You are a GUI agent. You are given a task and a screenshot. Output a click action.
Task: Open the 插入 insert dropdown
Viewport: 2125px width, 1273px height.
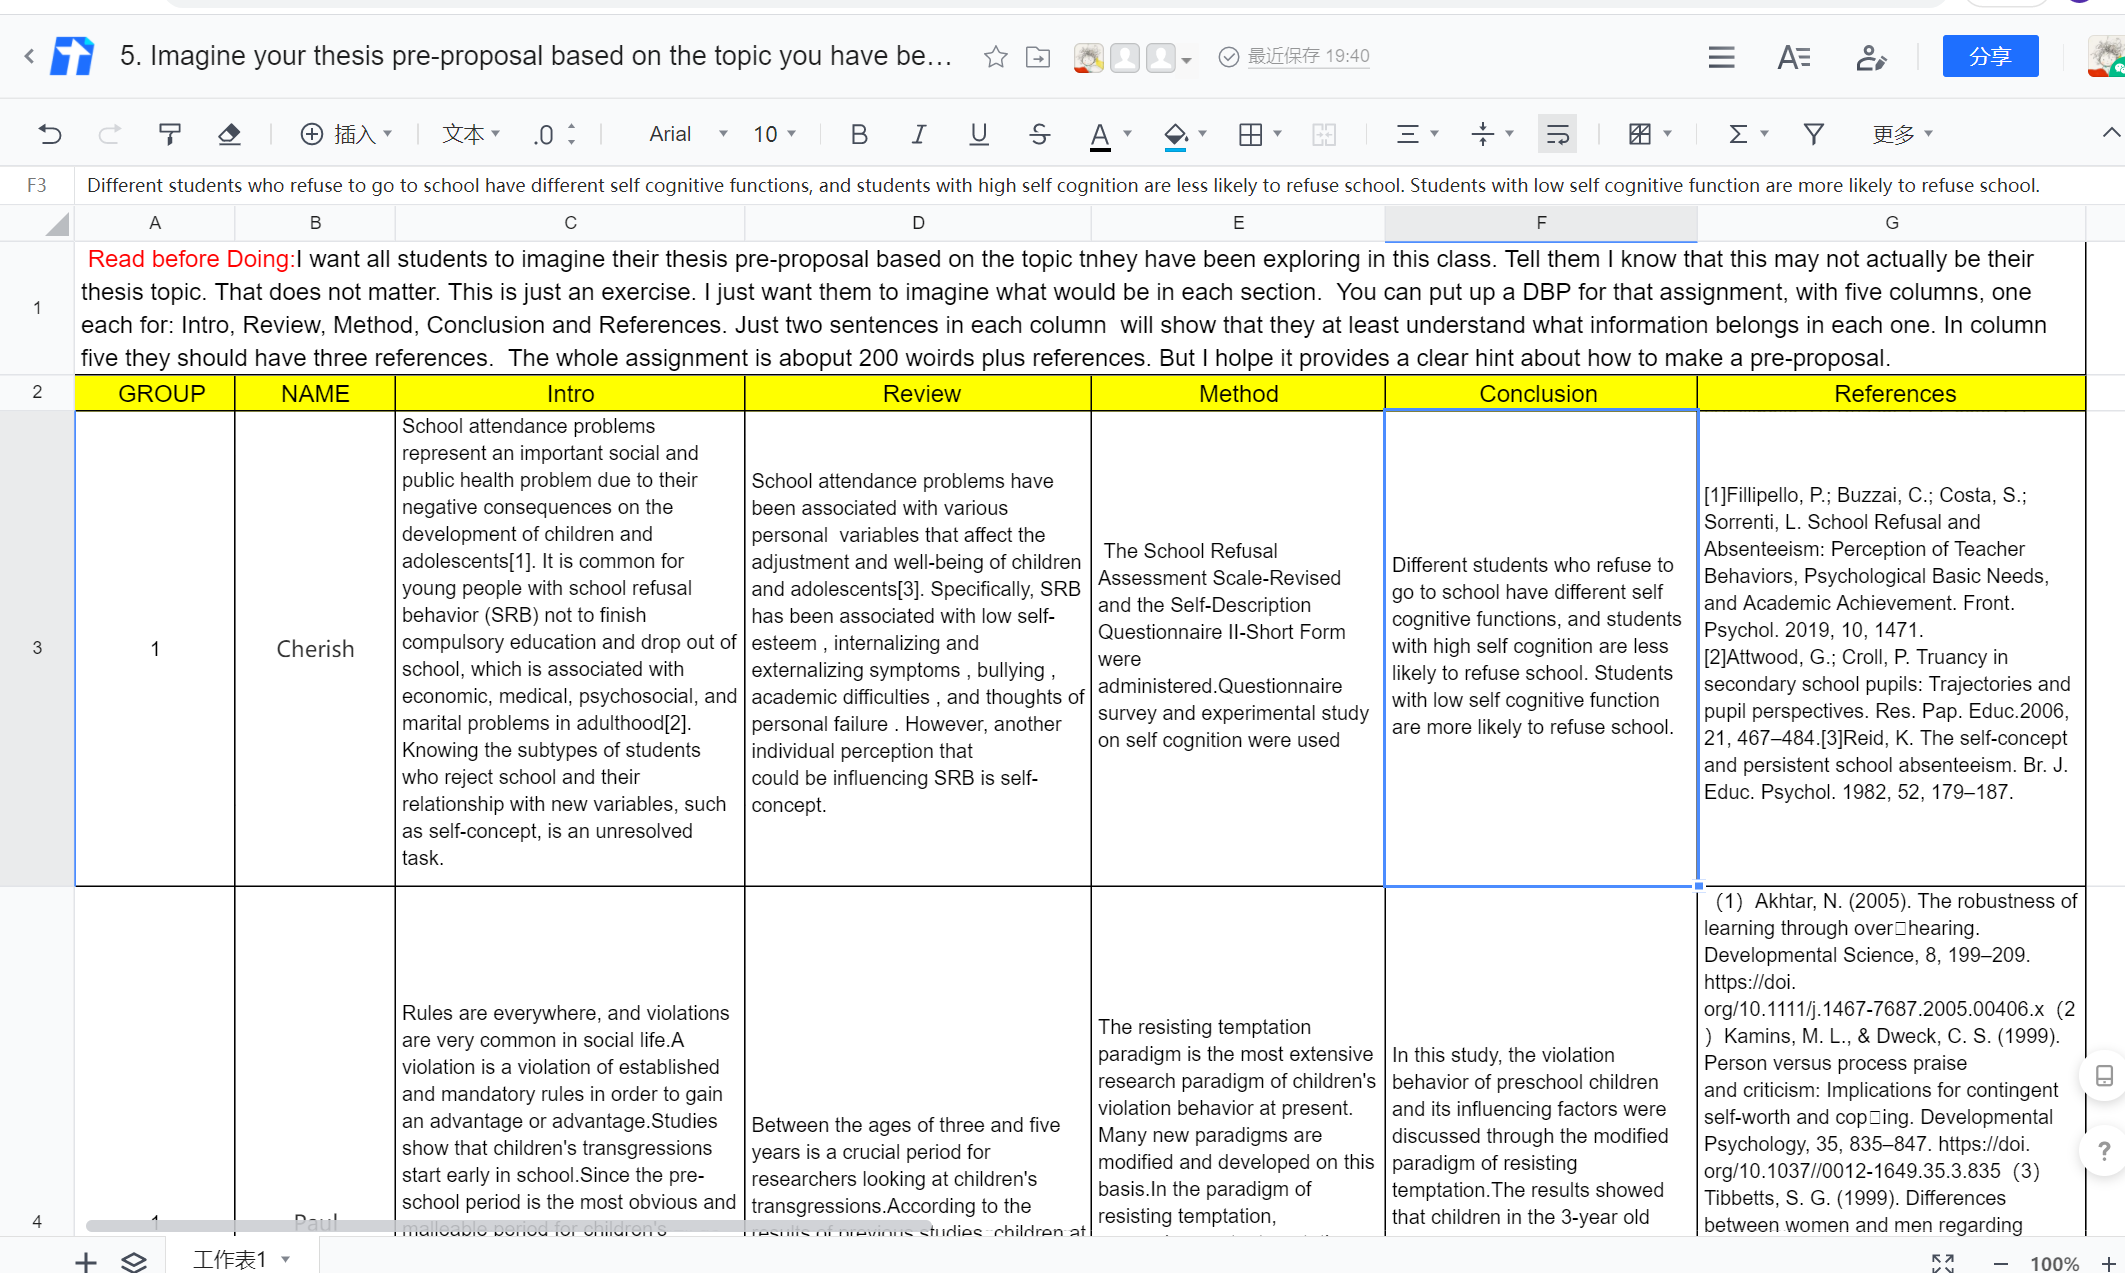coord(346,134)
